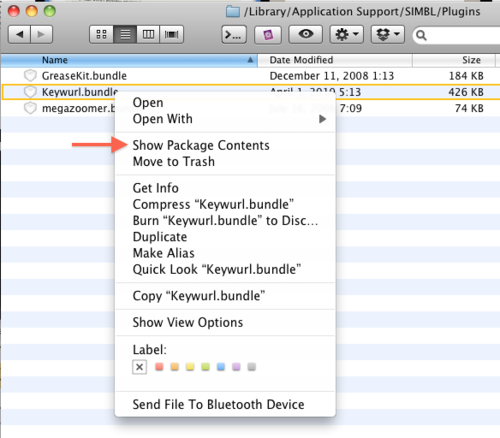This screenshot has height=438, width=500.
Task: Apply the orange label color
Action: point(175,367)
